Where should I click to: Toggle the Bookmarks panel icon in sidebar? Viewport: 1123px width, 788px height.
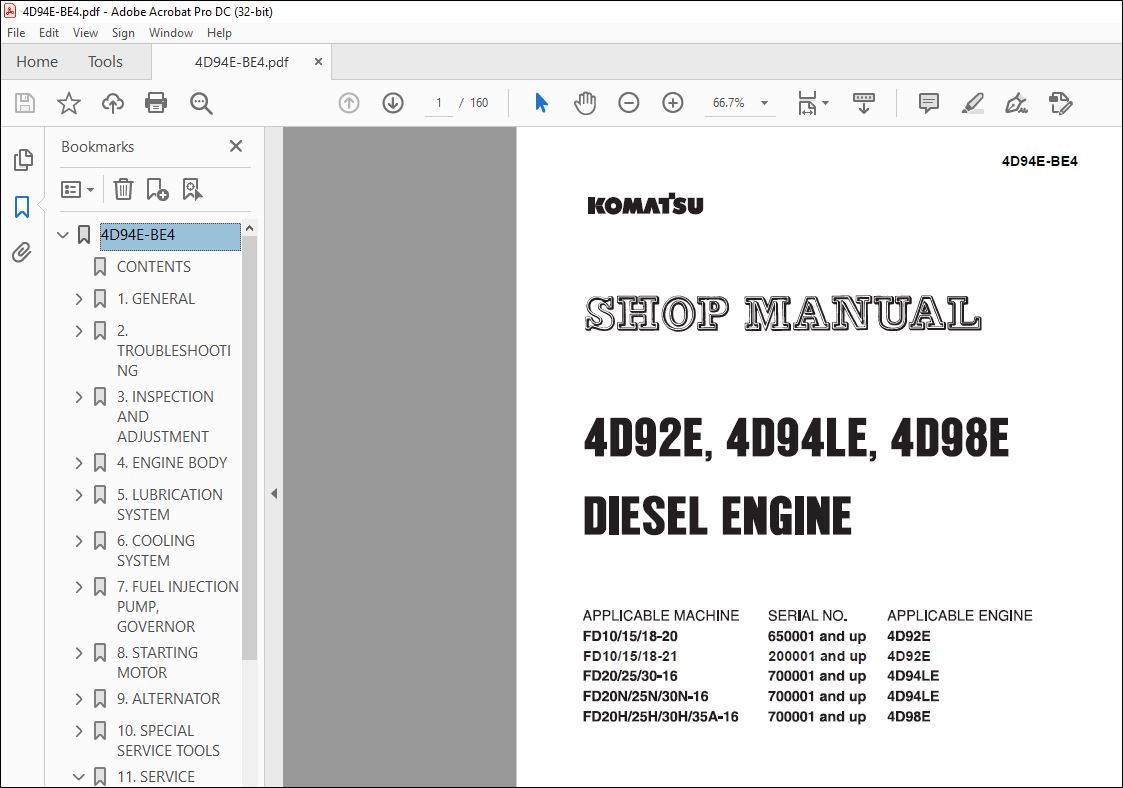[22, 207]
